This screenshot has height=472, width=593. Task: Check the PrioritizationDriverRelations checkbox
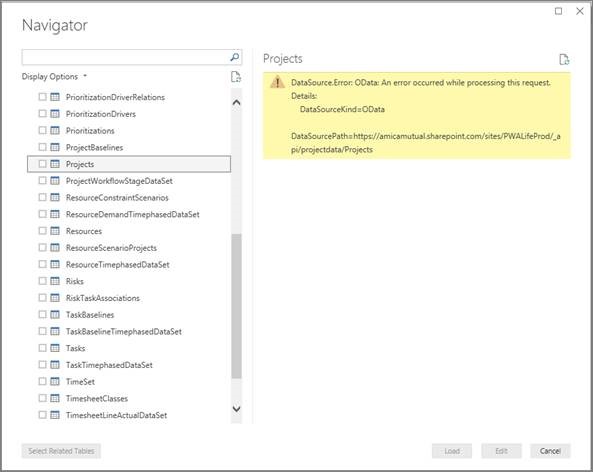[x=42, y=97]
